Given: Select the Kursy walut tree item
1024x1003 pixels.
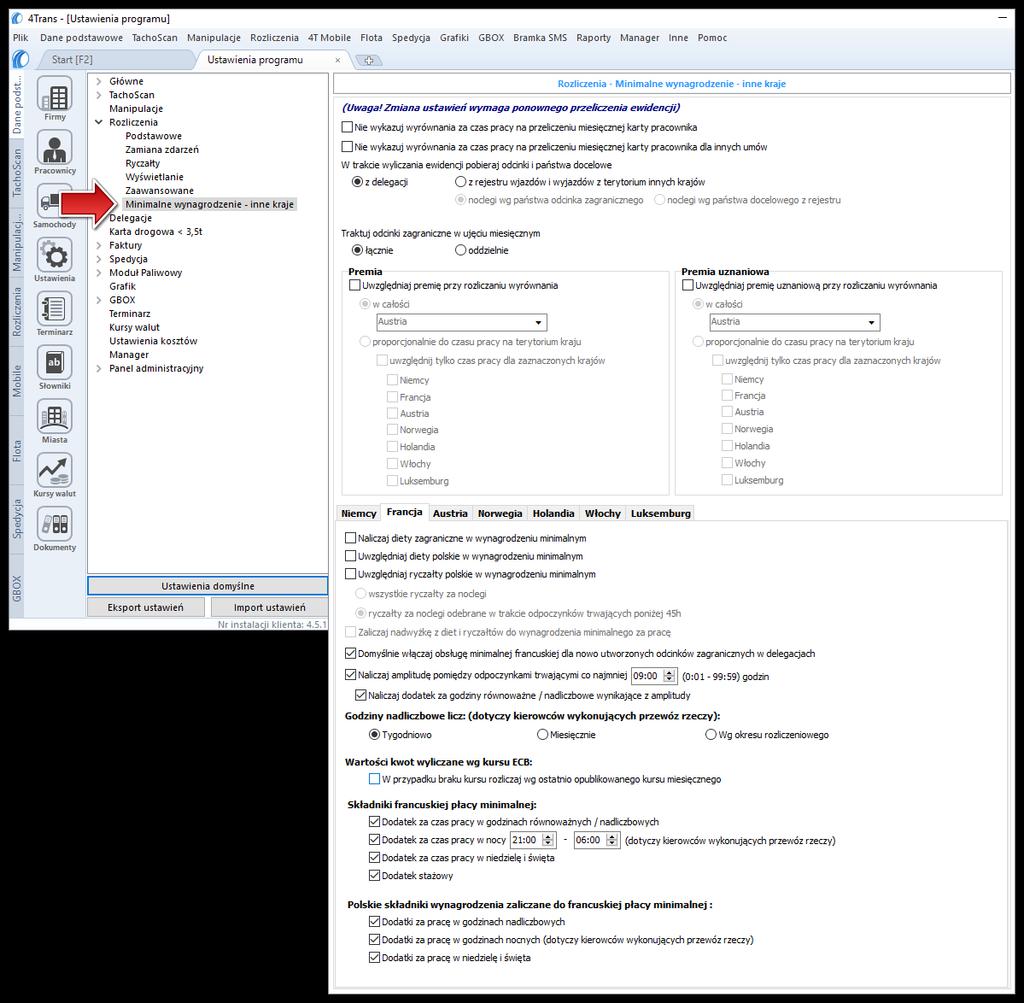Looking at the screenshot, I should pos(134,327).
